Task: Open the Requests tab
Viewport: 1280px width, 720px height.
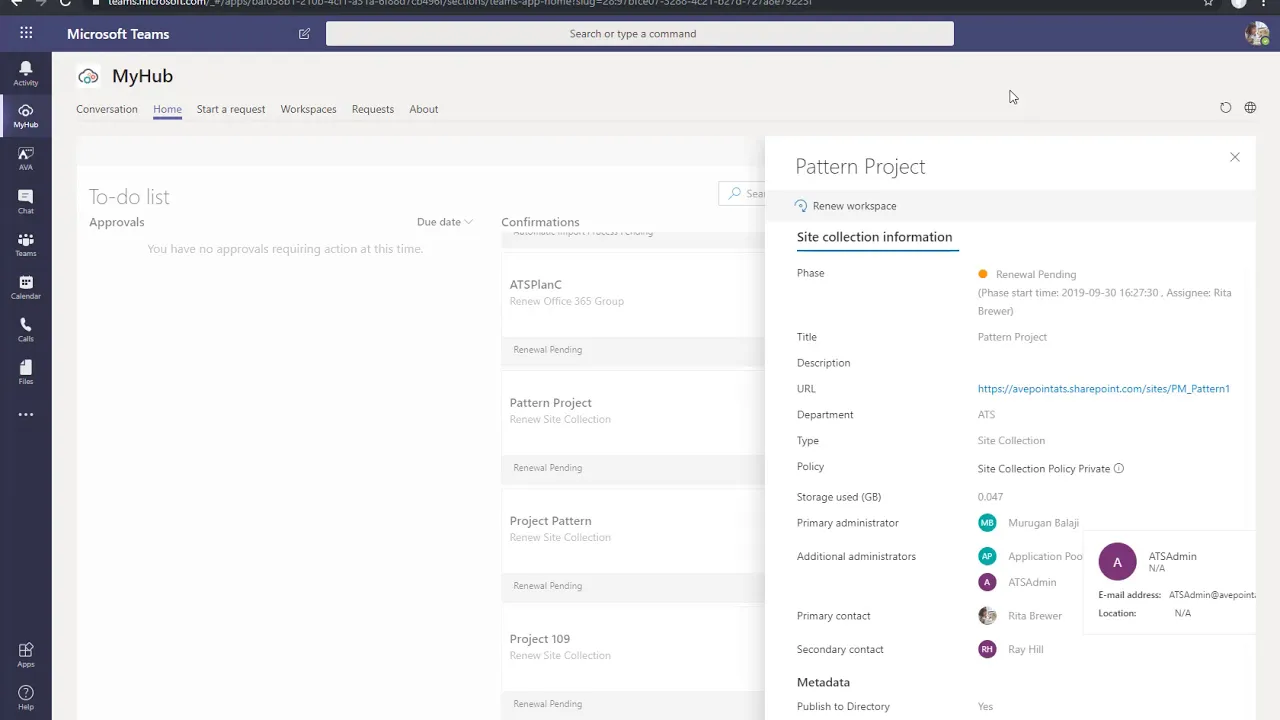Action: pyautogui.click(x=373, y=109)
